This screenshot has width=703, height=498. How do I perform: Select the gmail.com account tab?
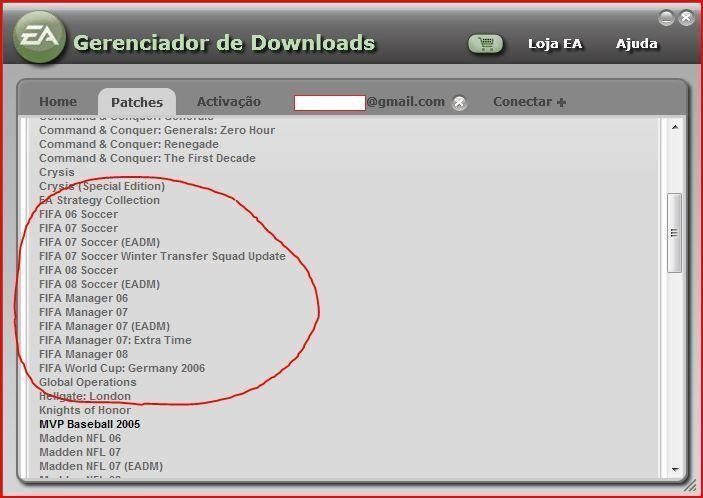click(369, 102)
